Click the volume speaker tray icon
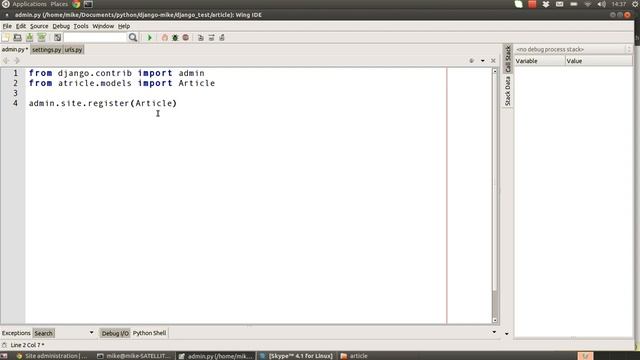640x360 pixels. (x=602, y=4)
